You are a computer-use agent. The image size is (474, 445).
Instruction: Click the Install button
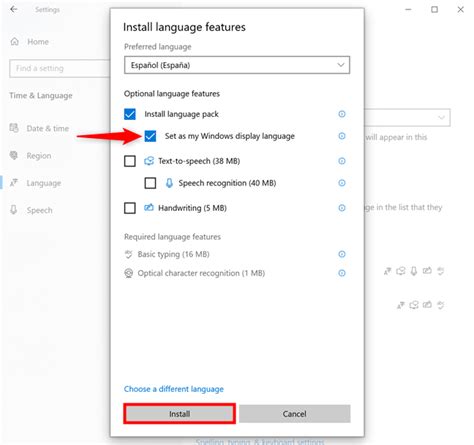point(179,414)
